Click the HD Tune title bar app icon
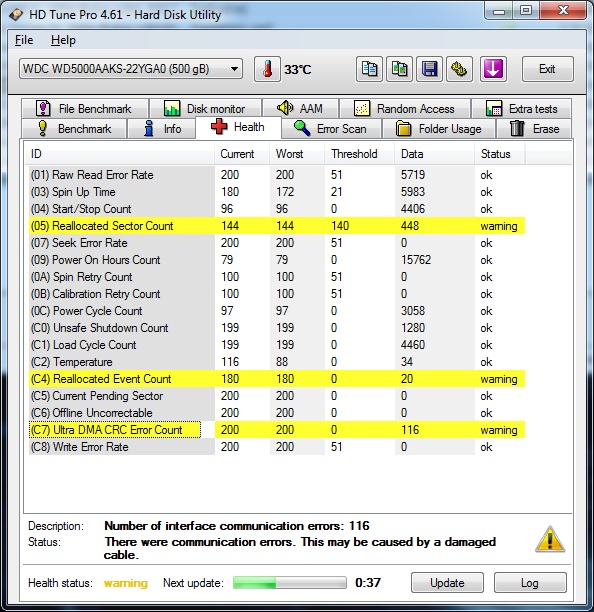Viewport: 594px width, 612px height. [x=16, y=15]
